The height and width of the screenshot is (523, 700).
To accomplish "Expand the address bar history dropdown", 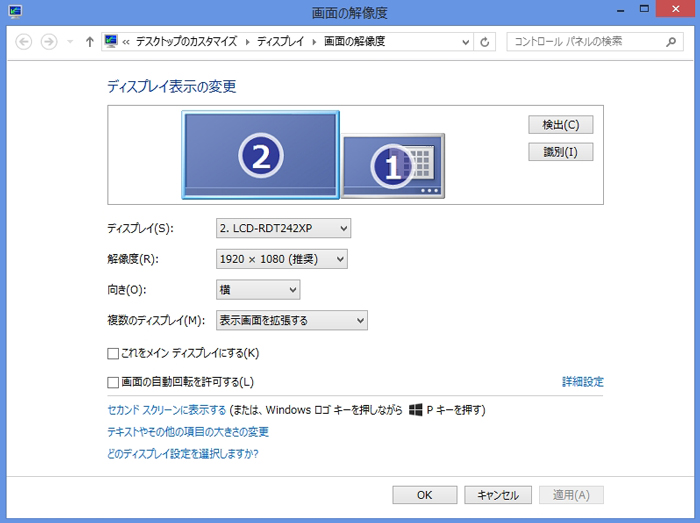I will pos(465,42).
